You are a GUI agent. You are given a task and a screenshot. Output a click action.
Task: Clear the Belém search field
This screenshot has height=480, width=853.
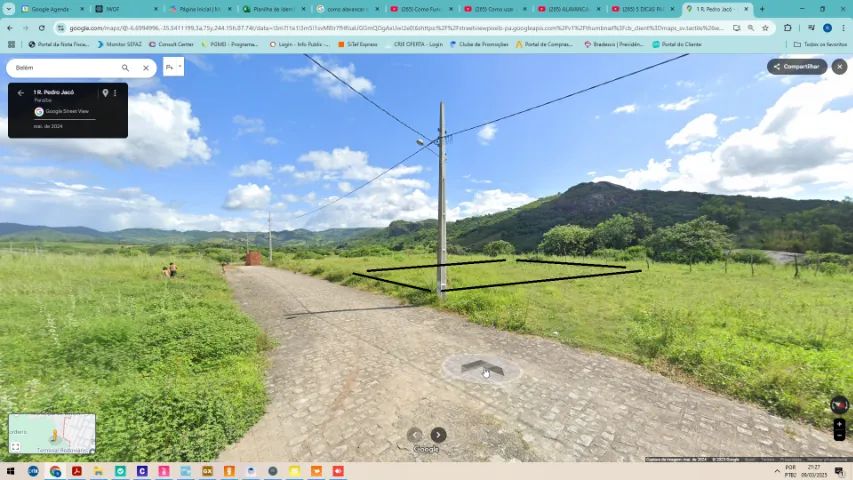[146, 68]
